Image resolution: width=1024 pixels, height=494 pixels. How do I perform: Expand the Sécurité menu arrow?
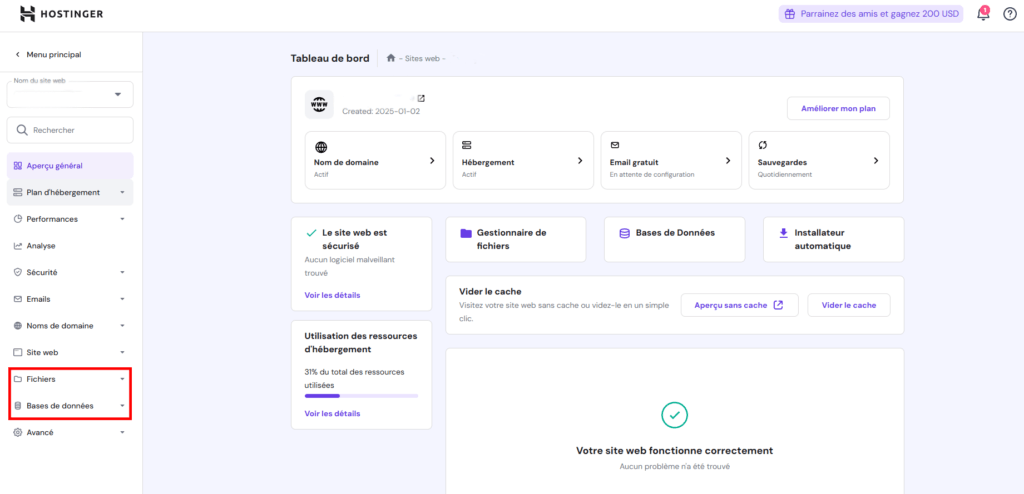[122, 272]
